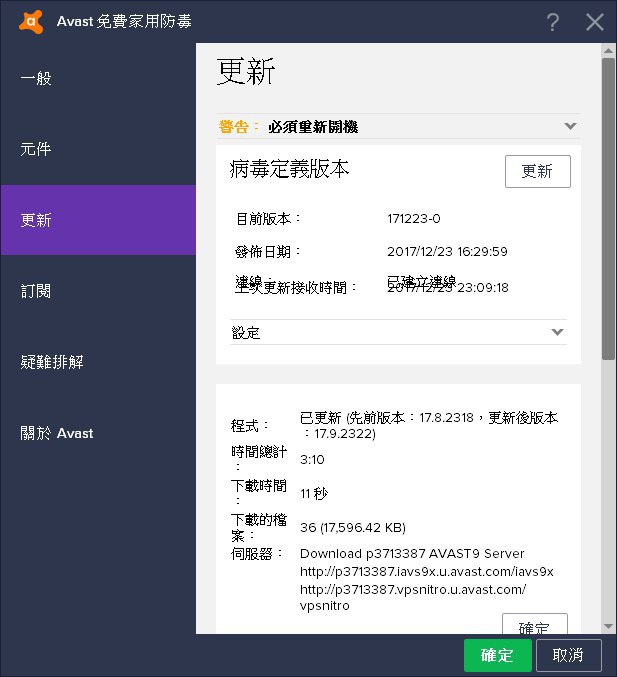Screen dimensions: 617x677
Task: Switch to the 元件 tab
Action: (36, 149)
